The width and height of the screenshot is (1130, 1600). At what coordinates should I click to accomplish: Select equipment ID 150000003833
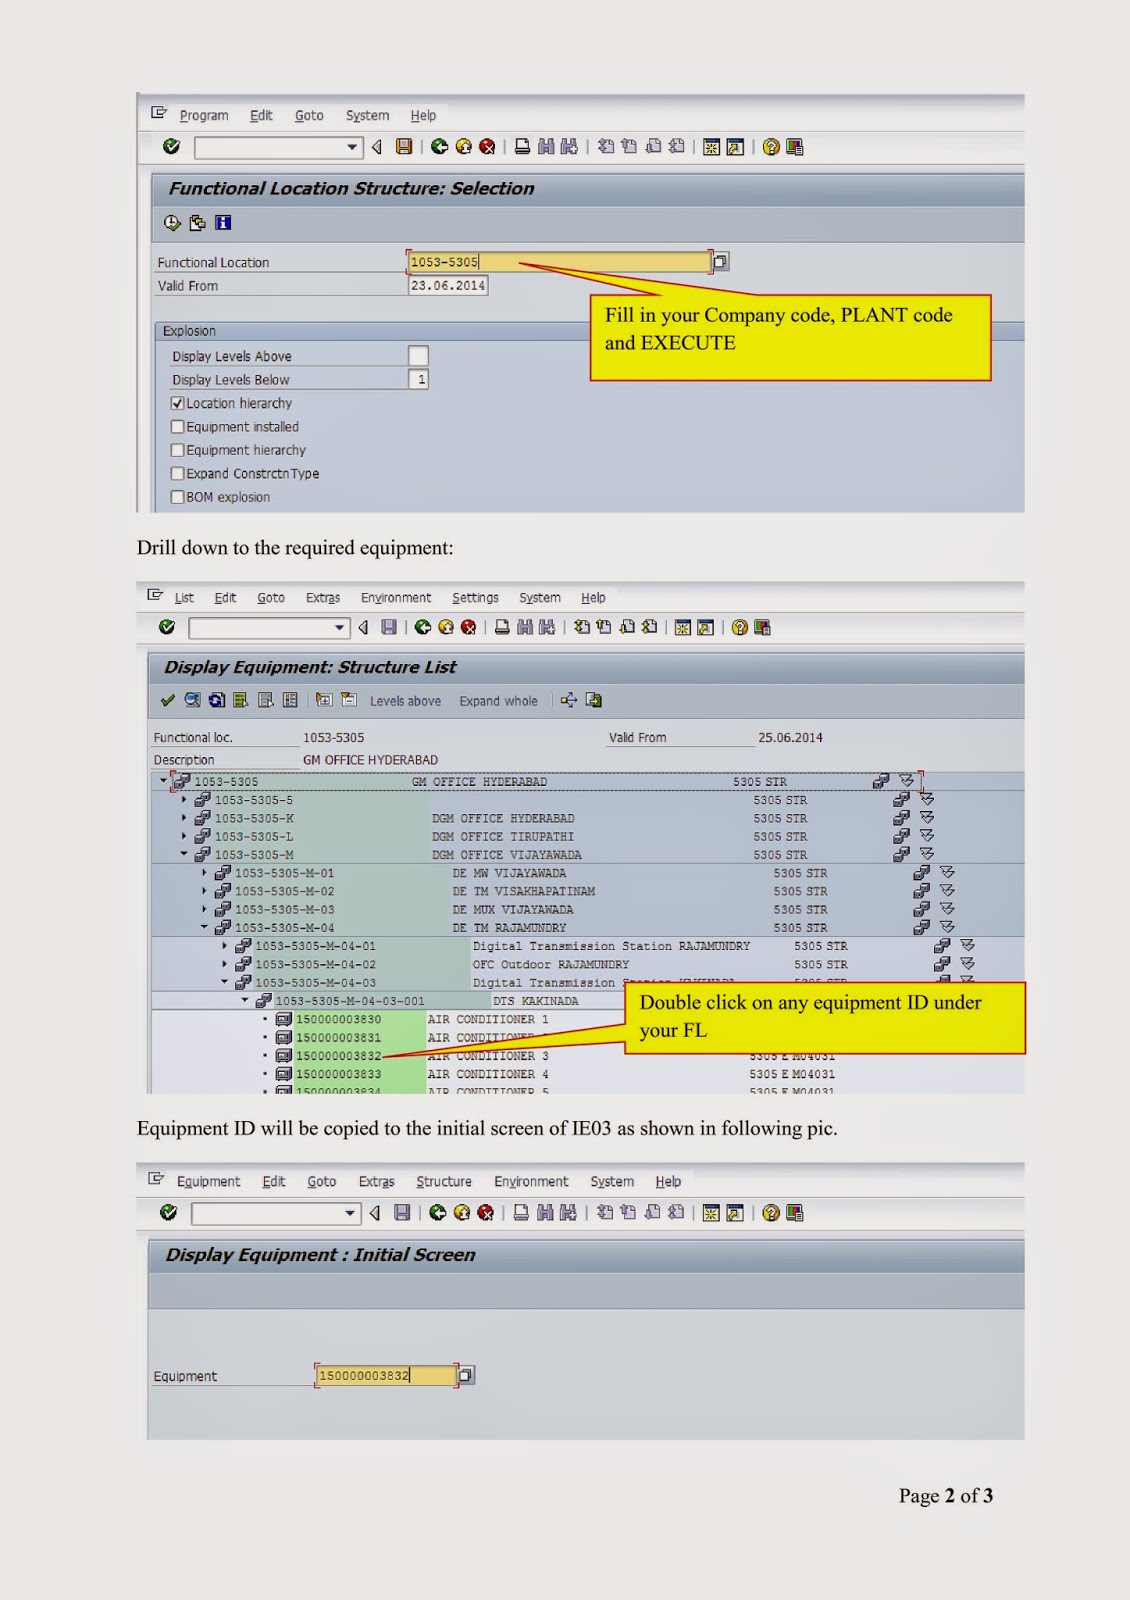click(338, 1074)
